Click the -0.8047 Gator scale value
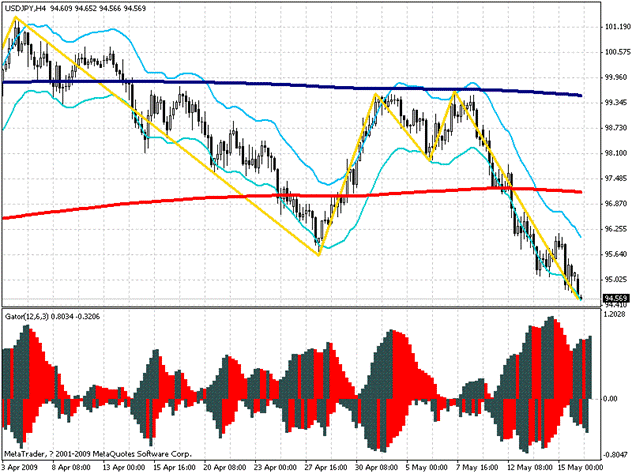The image size is (632, 474). 614,455
